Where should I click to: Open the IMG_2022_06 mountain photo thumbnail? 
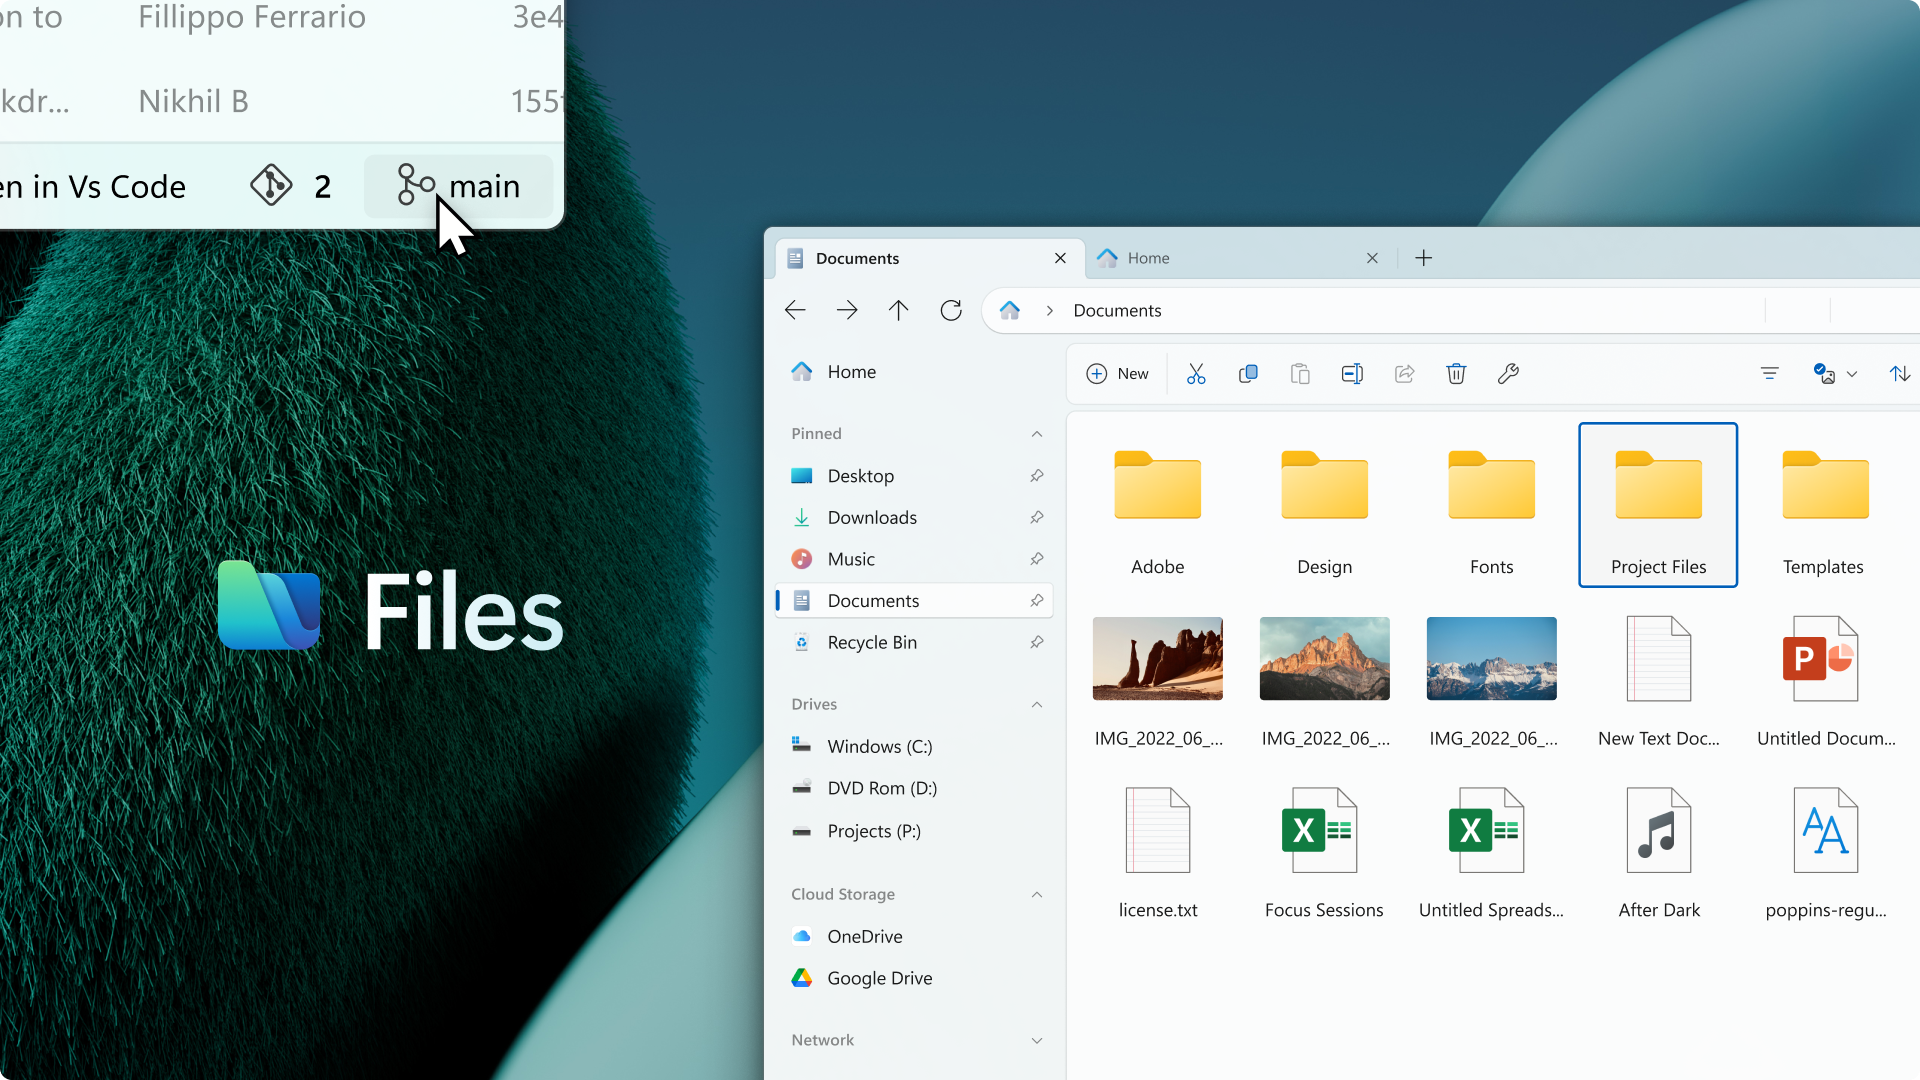(1324, 658)
